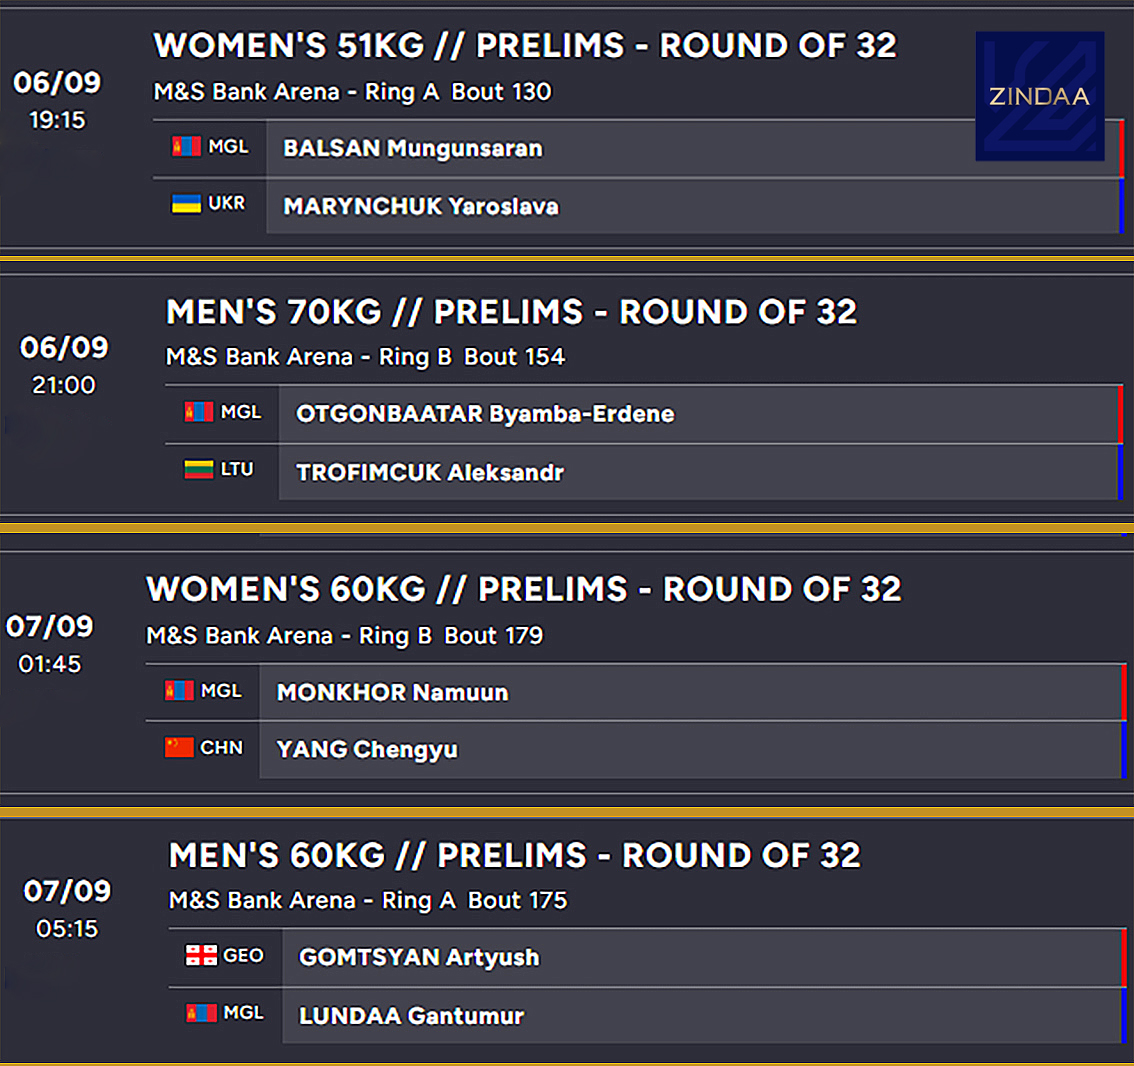Select the Women's 60KG Prelims heading
Screen dimensions: 1134x1066
[523, 589]
